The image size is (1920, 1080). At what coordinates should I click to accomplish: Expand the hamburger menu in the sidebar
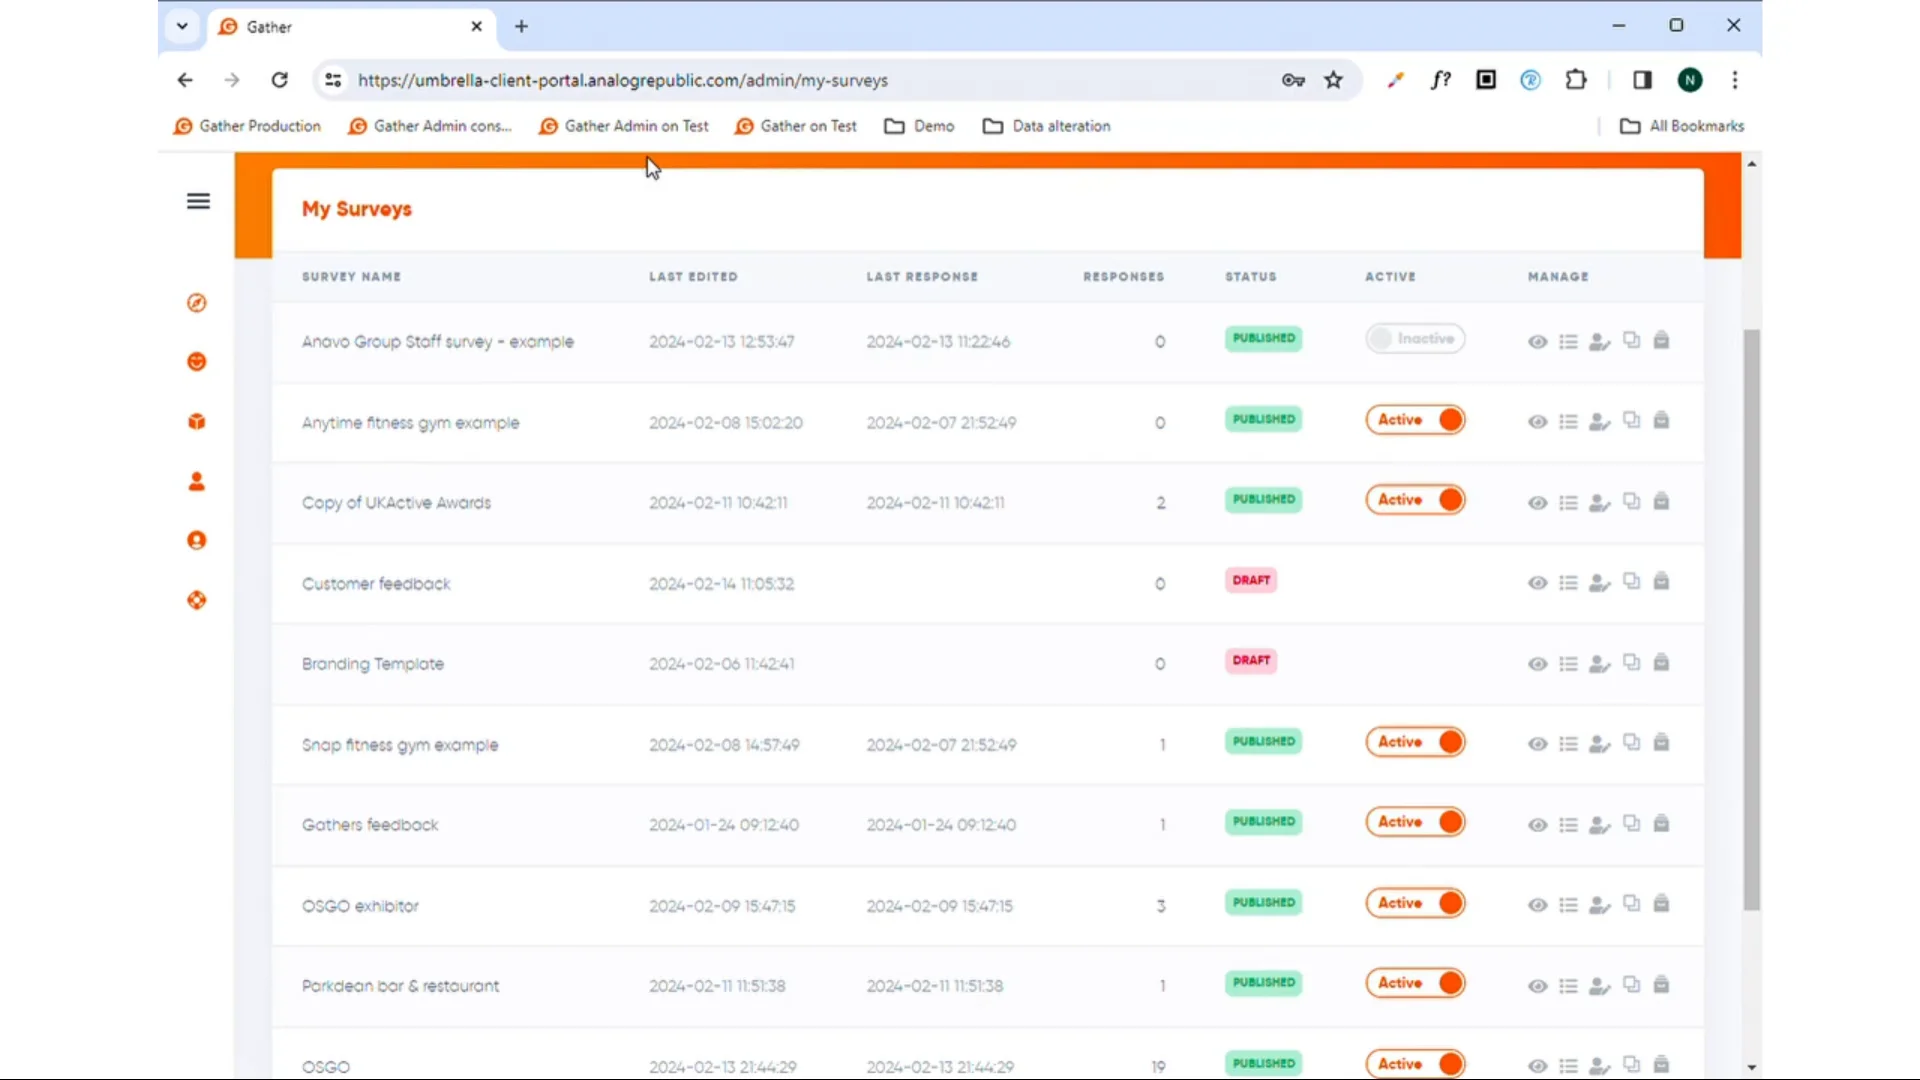[x=198, y=201]
